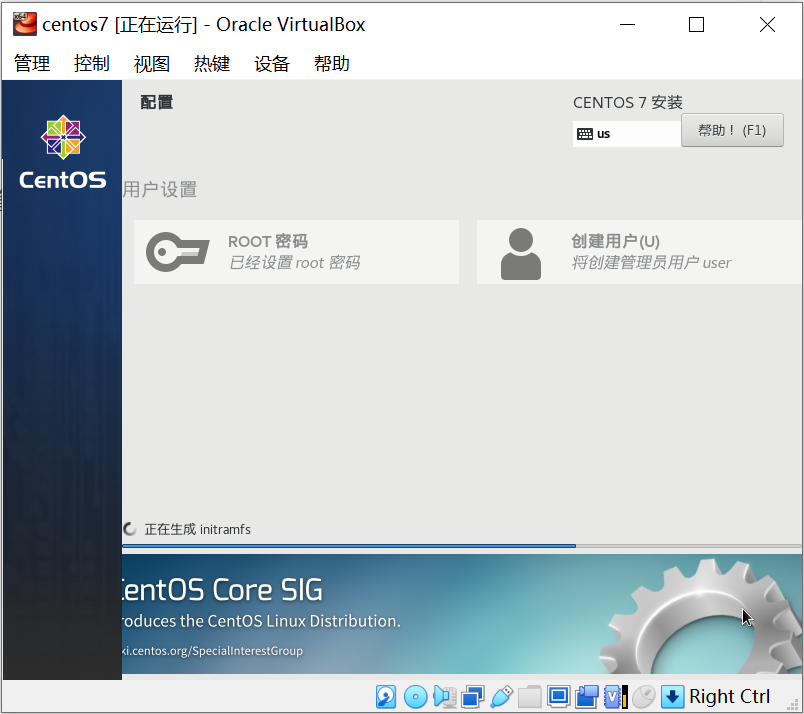804x714 pixels.
Task: Click the us keyboard layout field
Action: (x=627, y=134)
